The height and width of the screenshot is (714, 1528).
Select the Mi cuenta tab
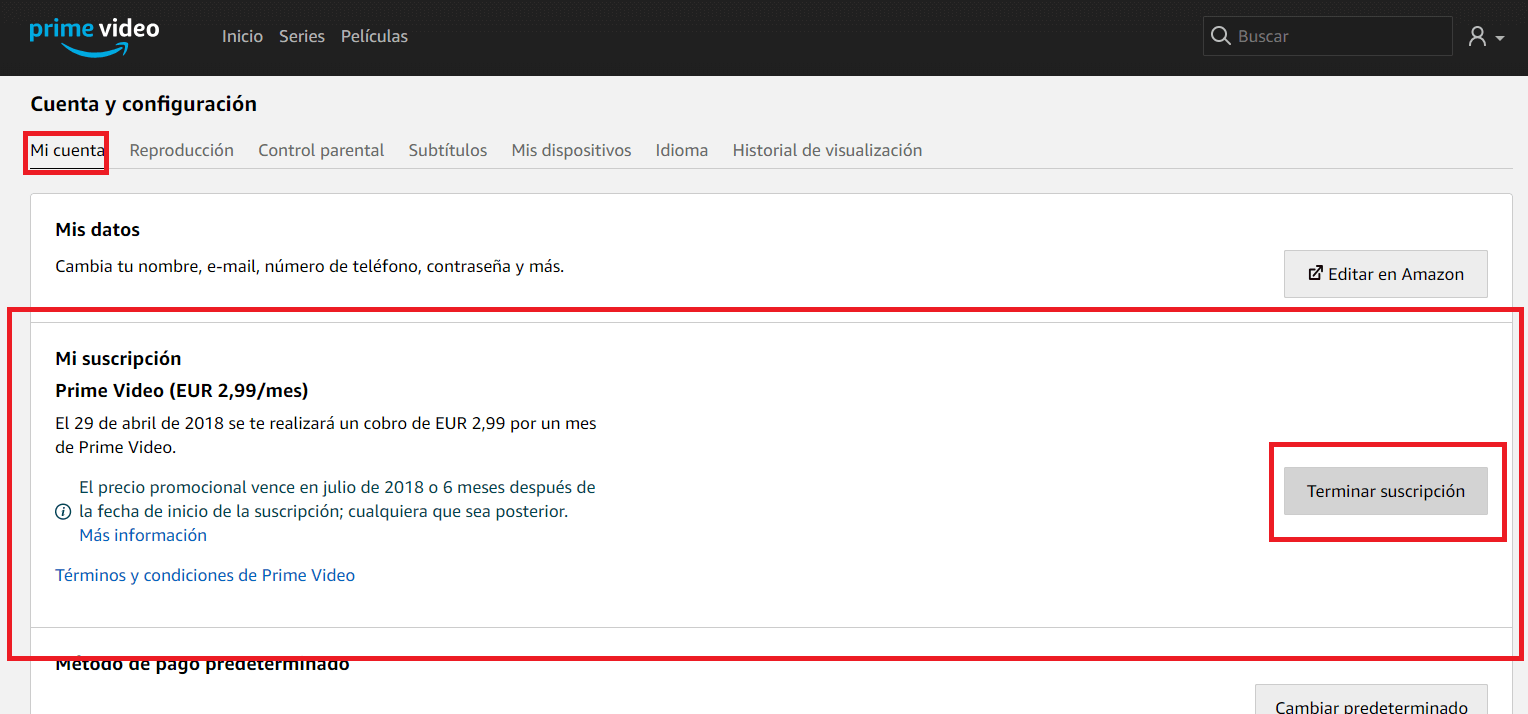67,150
